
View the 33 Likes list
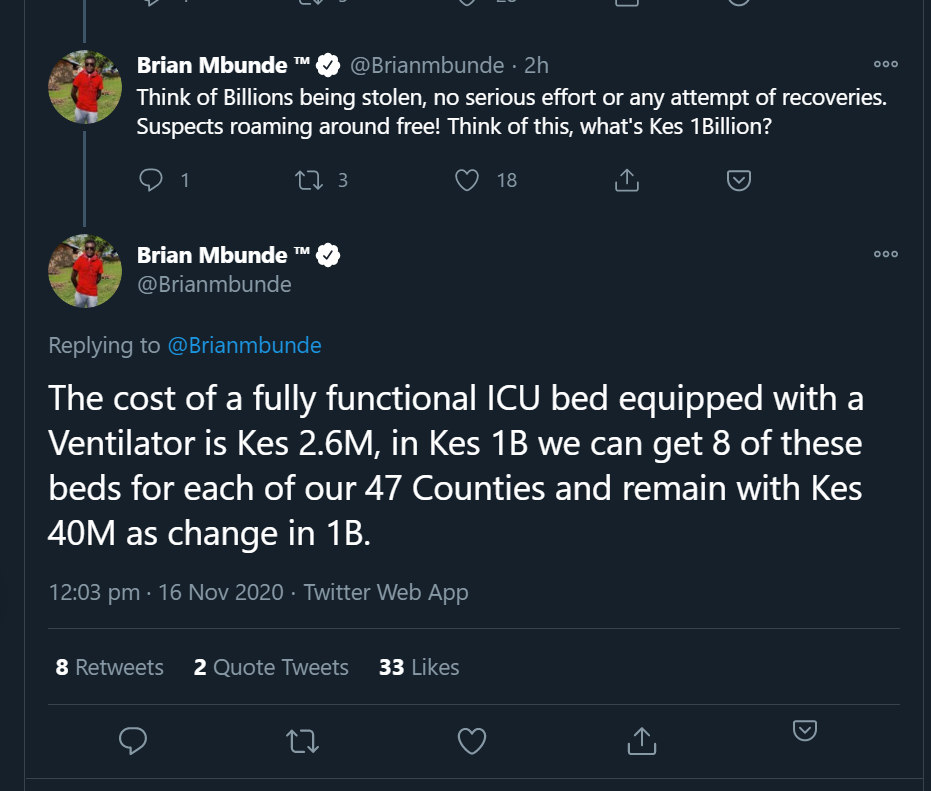419,667
